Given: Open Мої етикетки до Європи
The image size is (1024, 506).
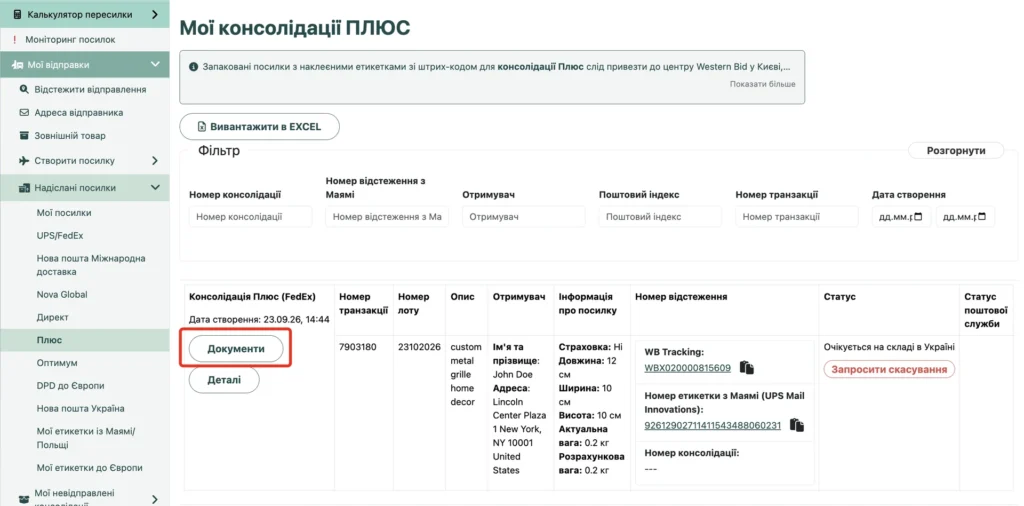Looking at the screenshot, I should pos(89,468).
